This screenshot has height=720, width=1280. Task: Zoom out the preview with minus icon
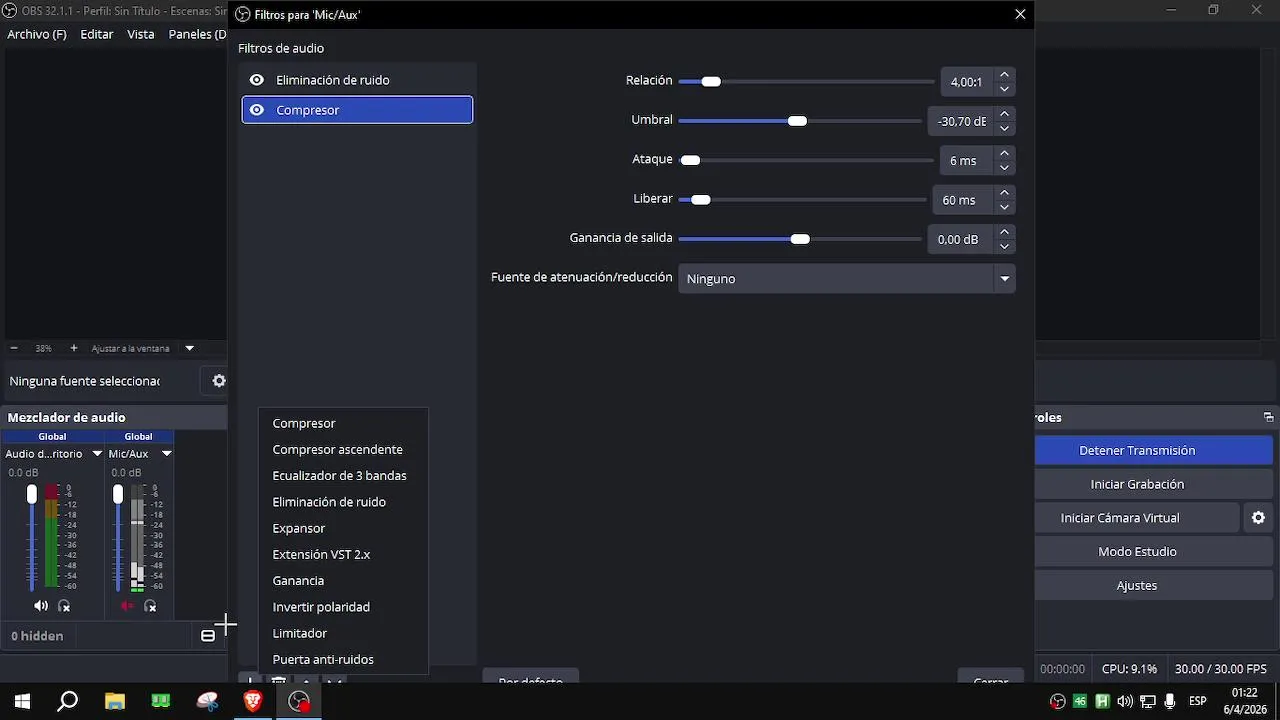(14, 348)
